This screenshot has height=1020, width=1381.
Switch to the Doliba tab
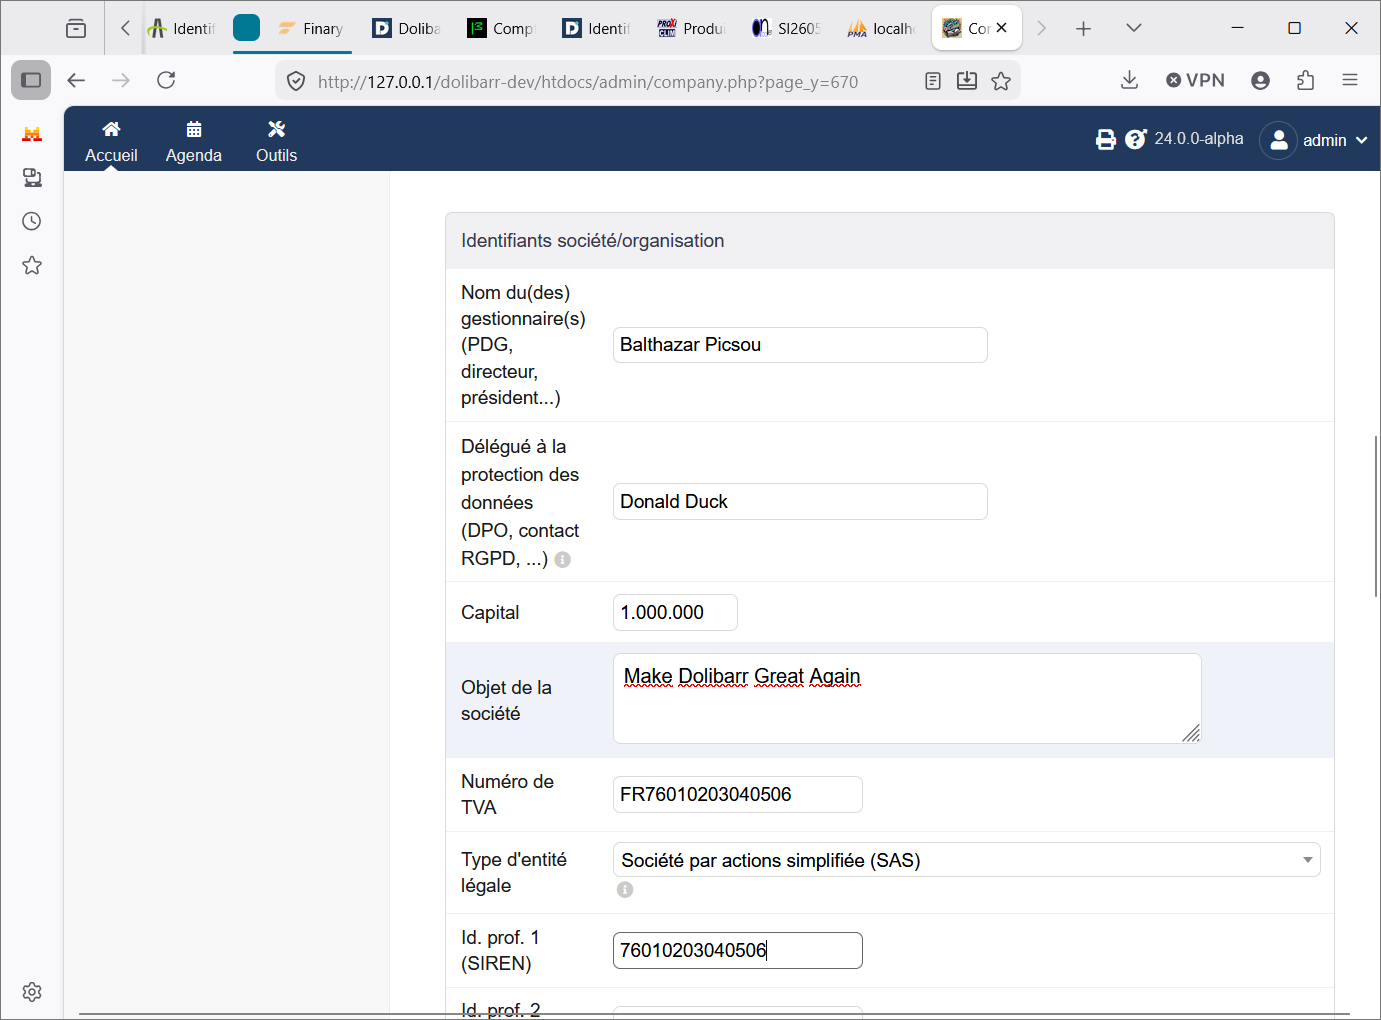click(406, 28)
